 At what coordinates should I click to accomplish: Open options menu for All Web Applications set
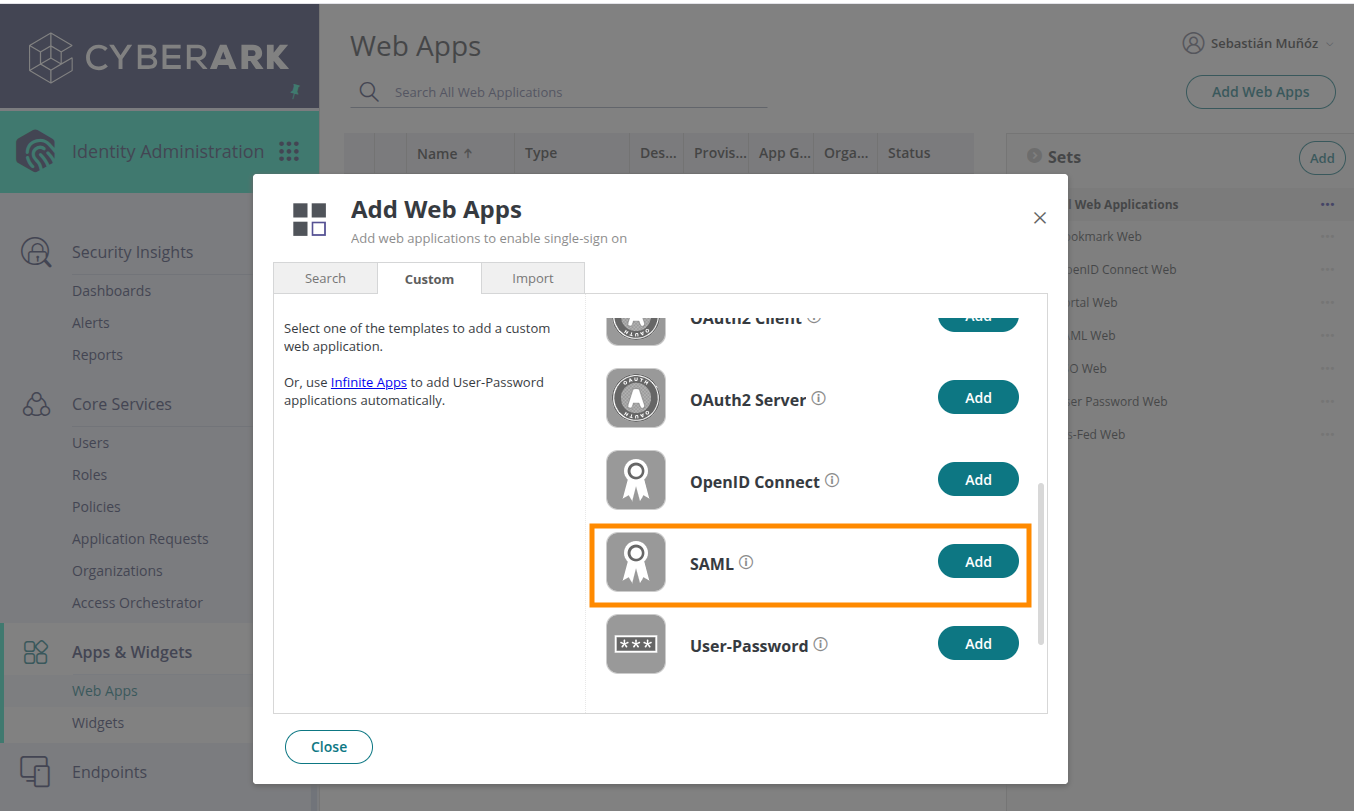click(x=1327, y=204)
